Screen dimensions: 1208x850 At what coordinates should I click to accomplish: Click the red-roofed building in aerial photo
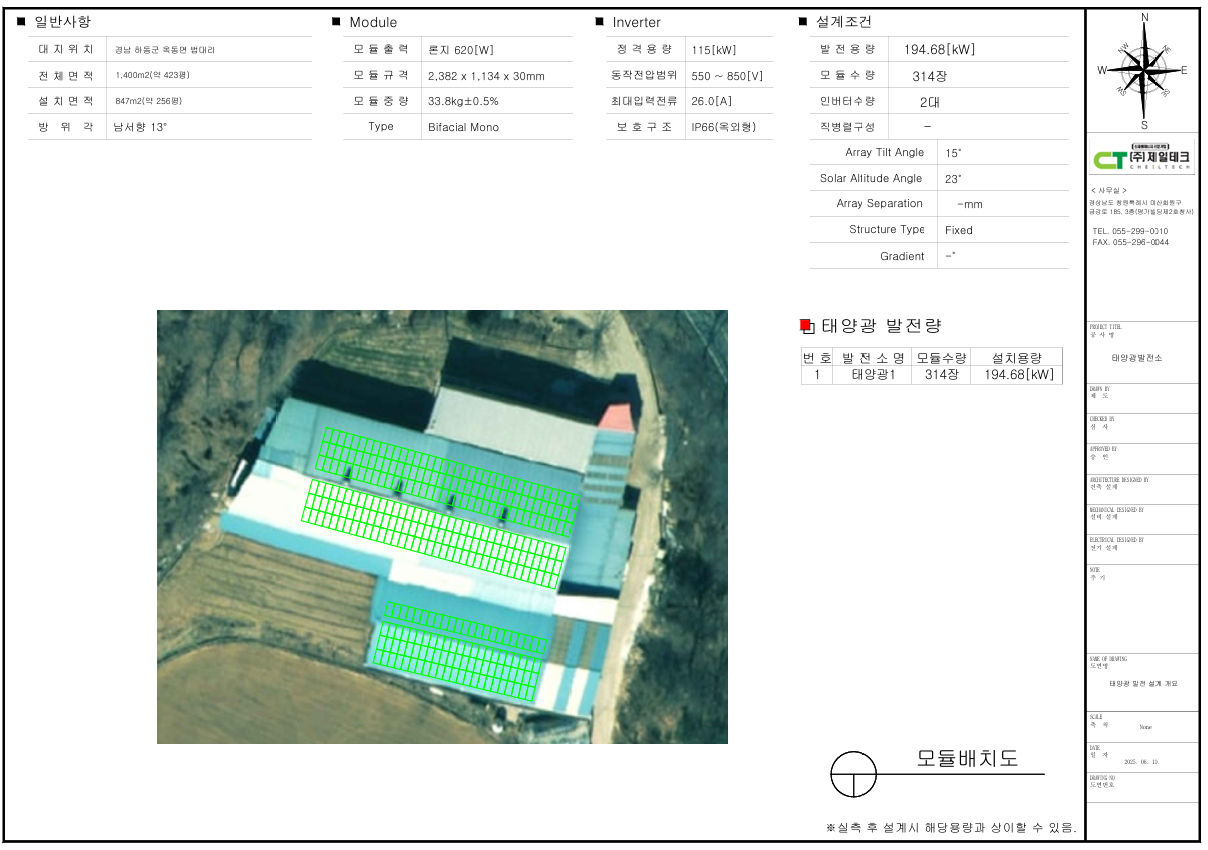click(x=617, y=417)
